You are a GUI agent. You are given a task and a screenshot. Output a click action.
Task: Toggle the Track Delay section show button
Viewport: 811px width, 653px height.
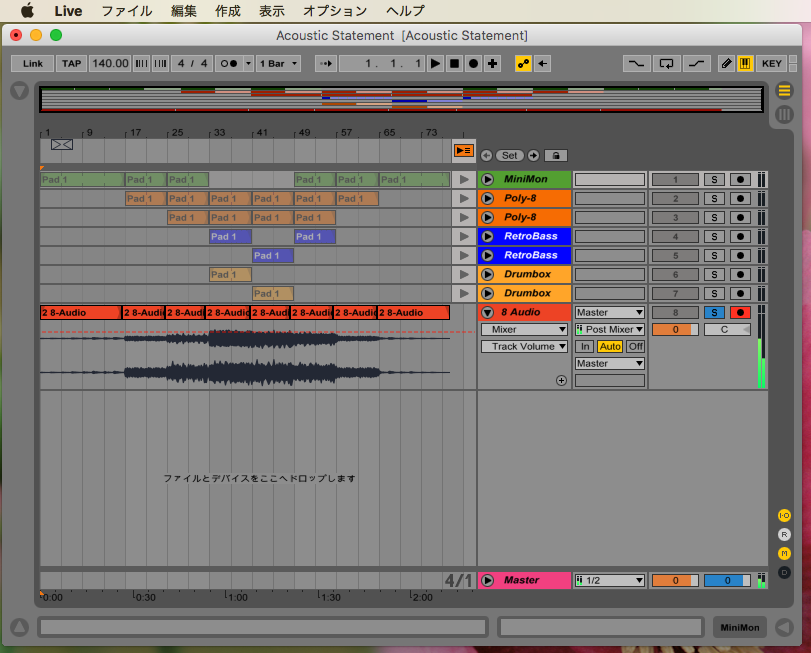(784, 572)
